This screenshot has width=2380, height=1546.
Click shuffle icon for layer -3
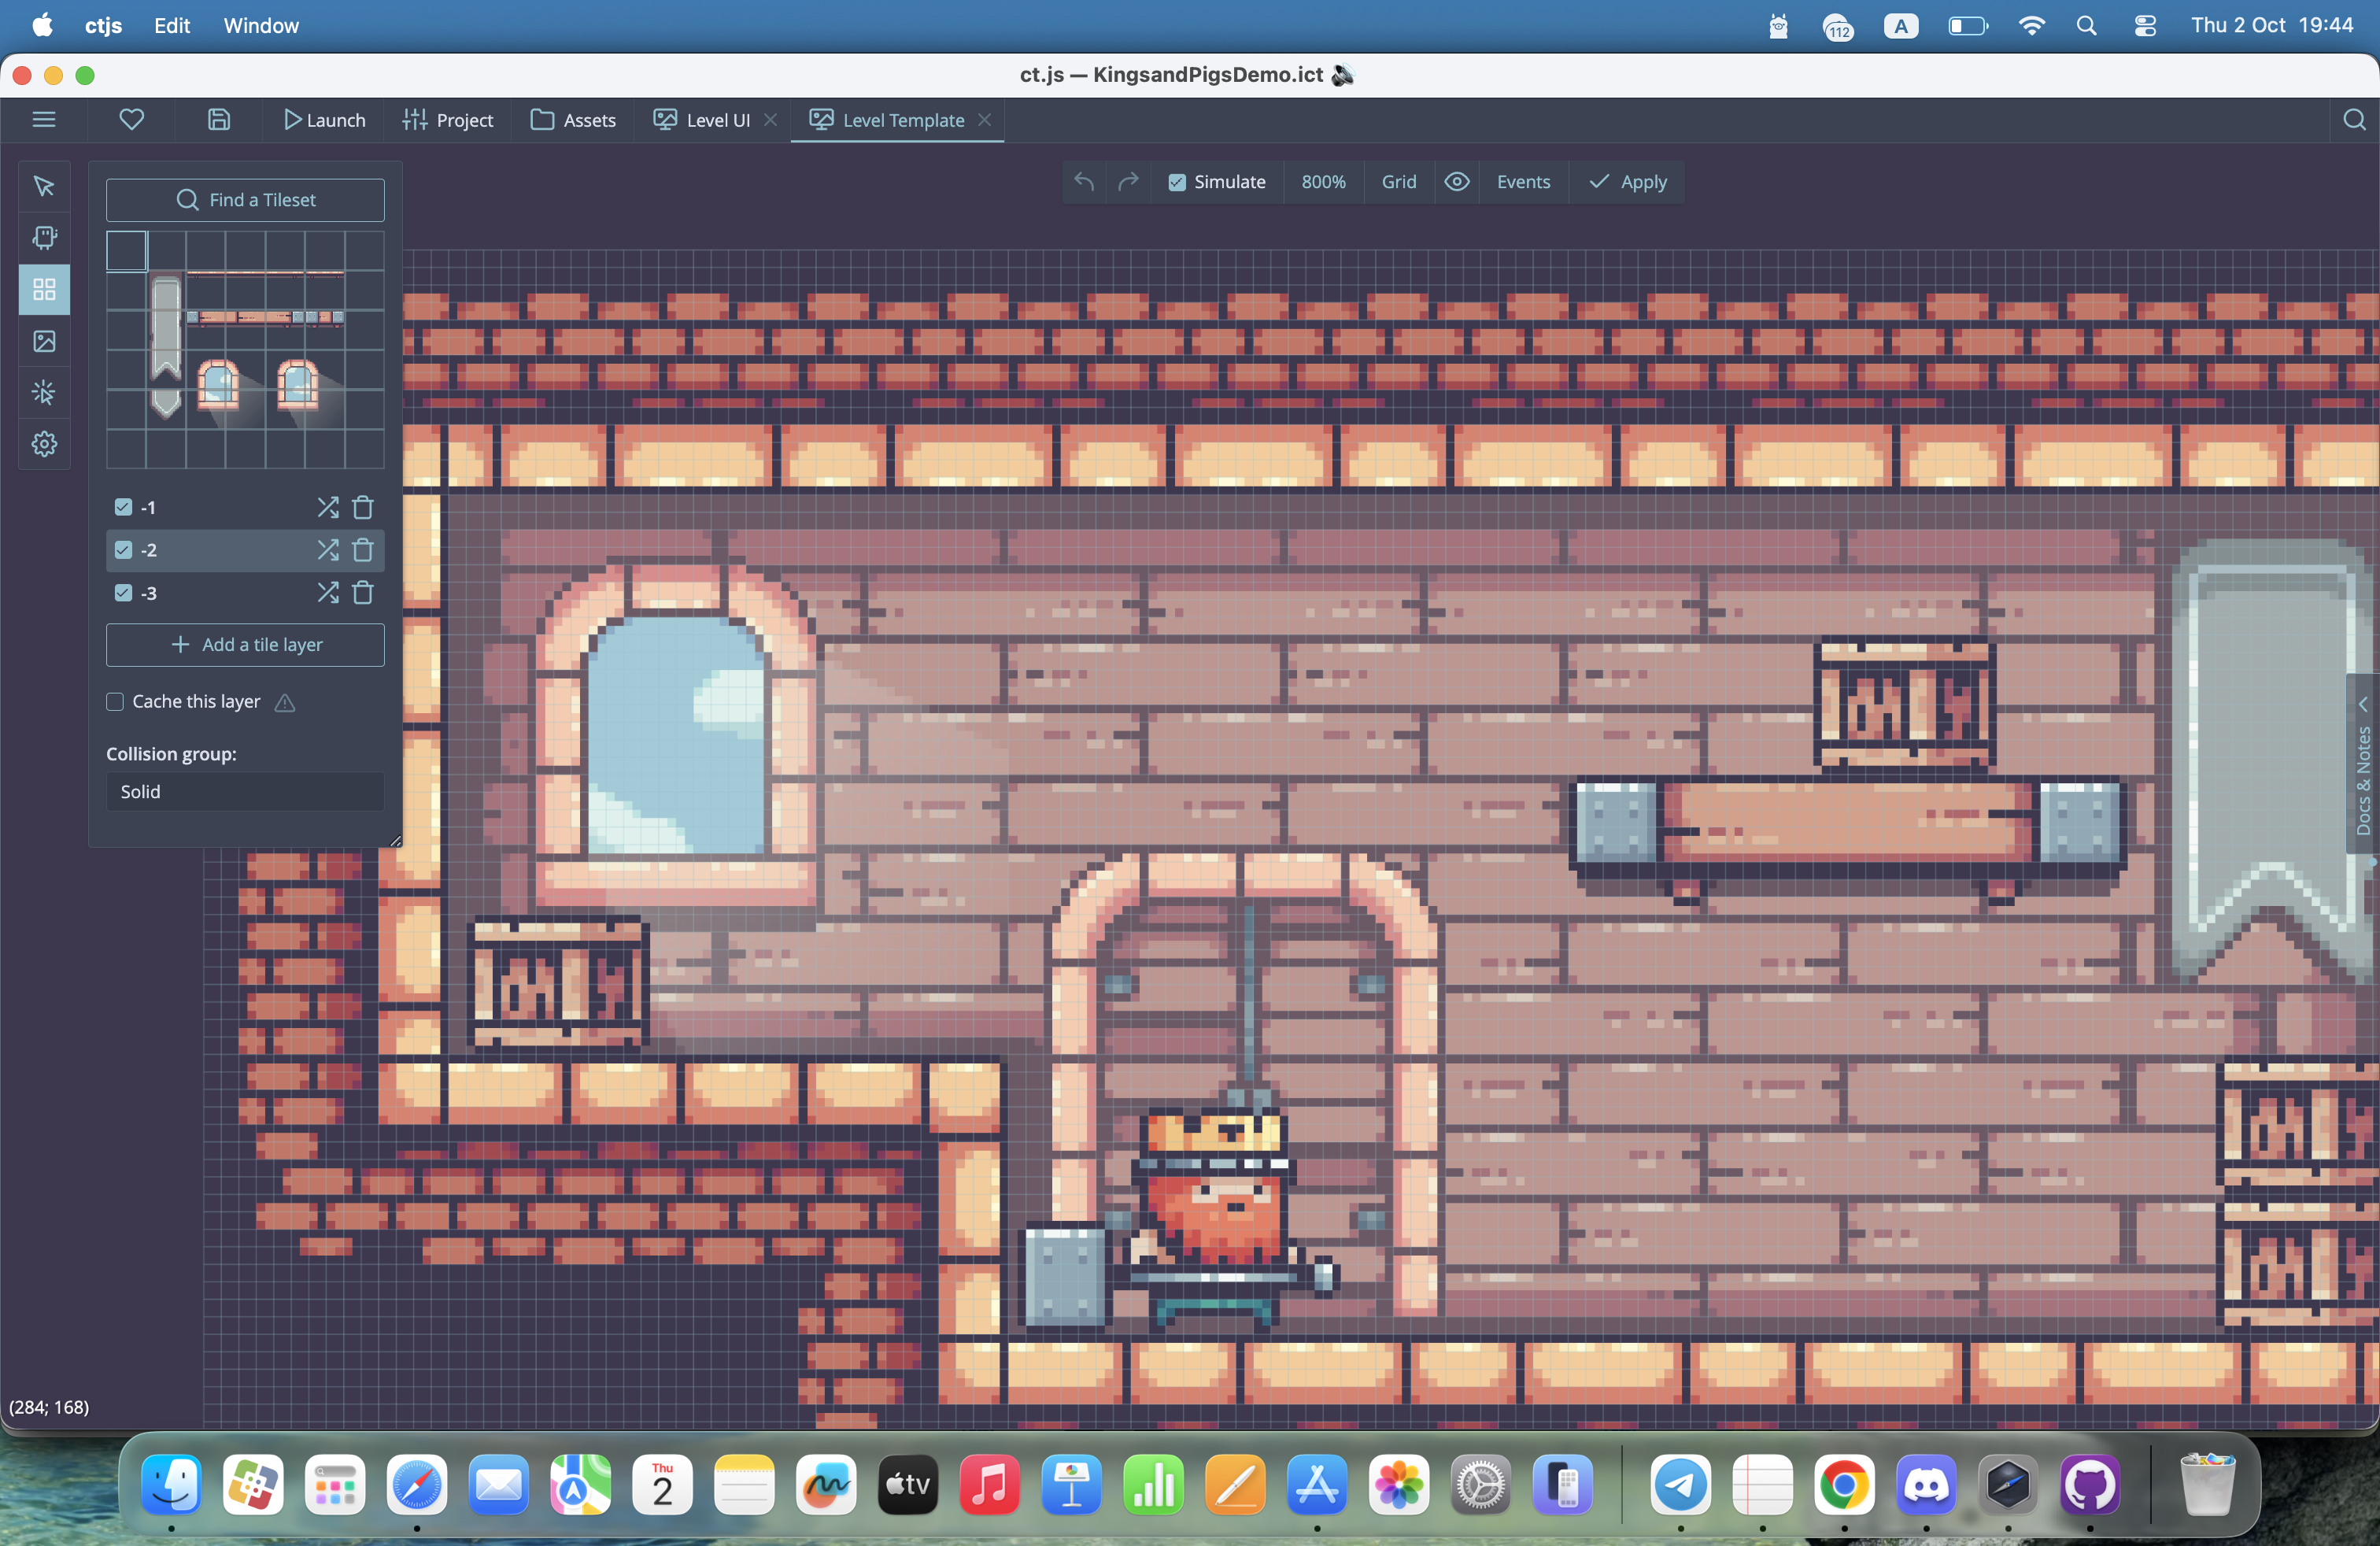click(327, 593)
